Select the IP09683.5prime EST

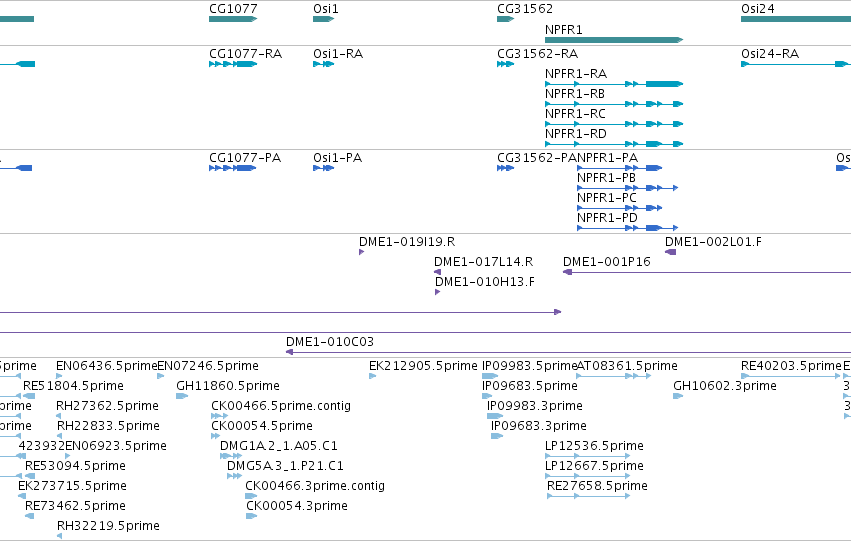[487, 396]
